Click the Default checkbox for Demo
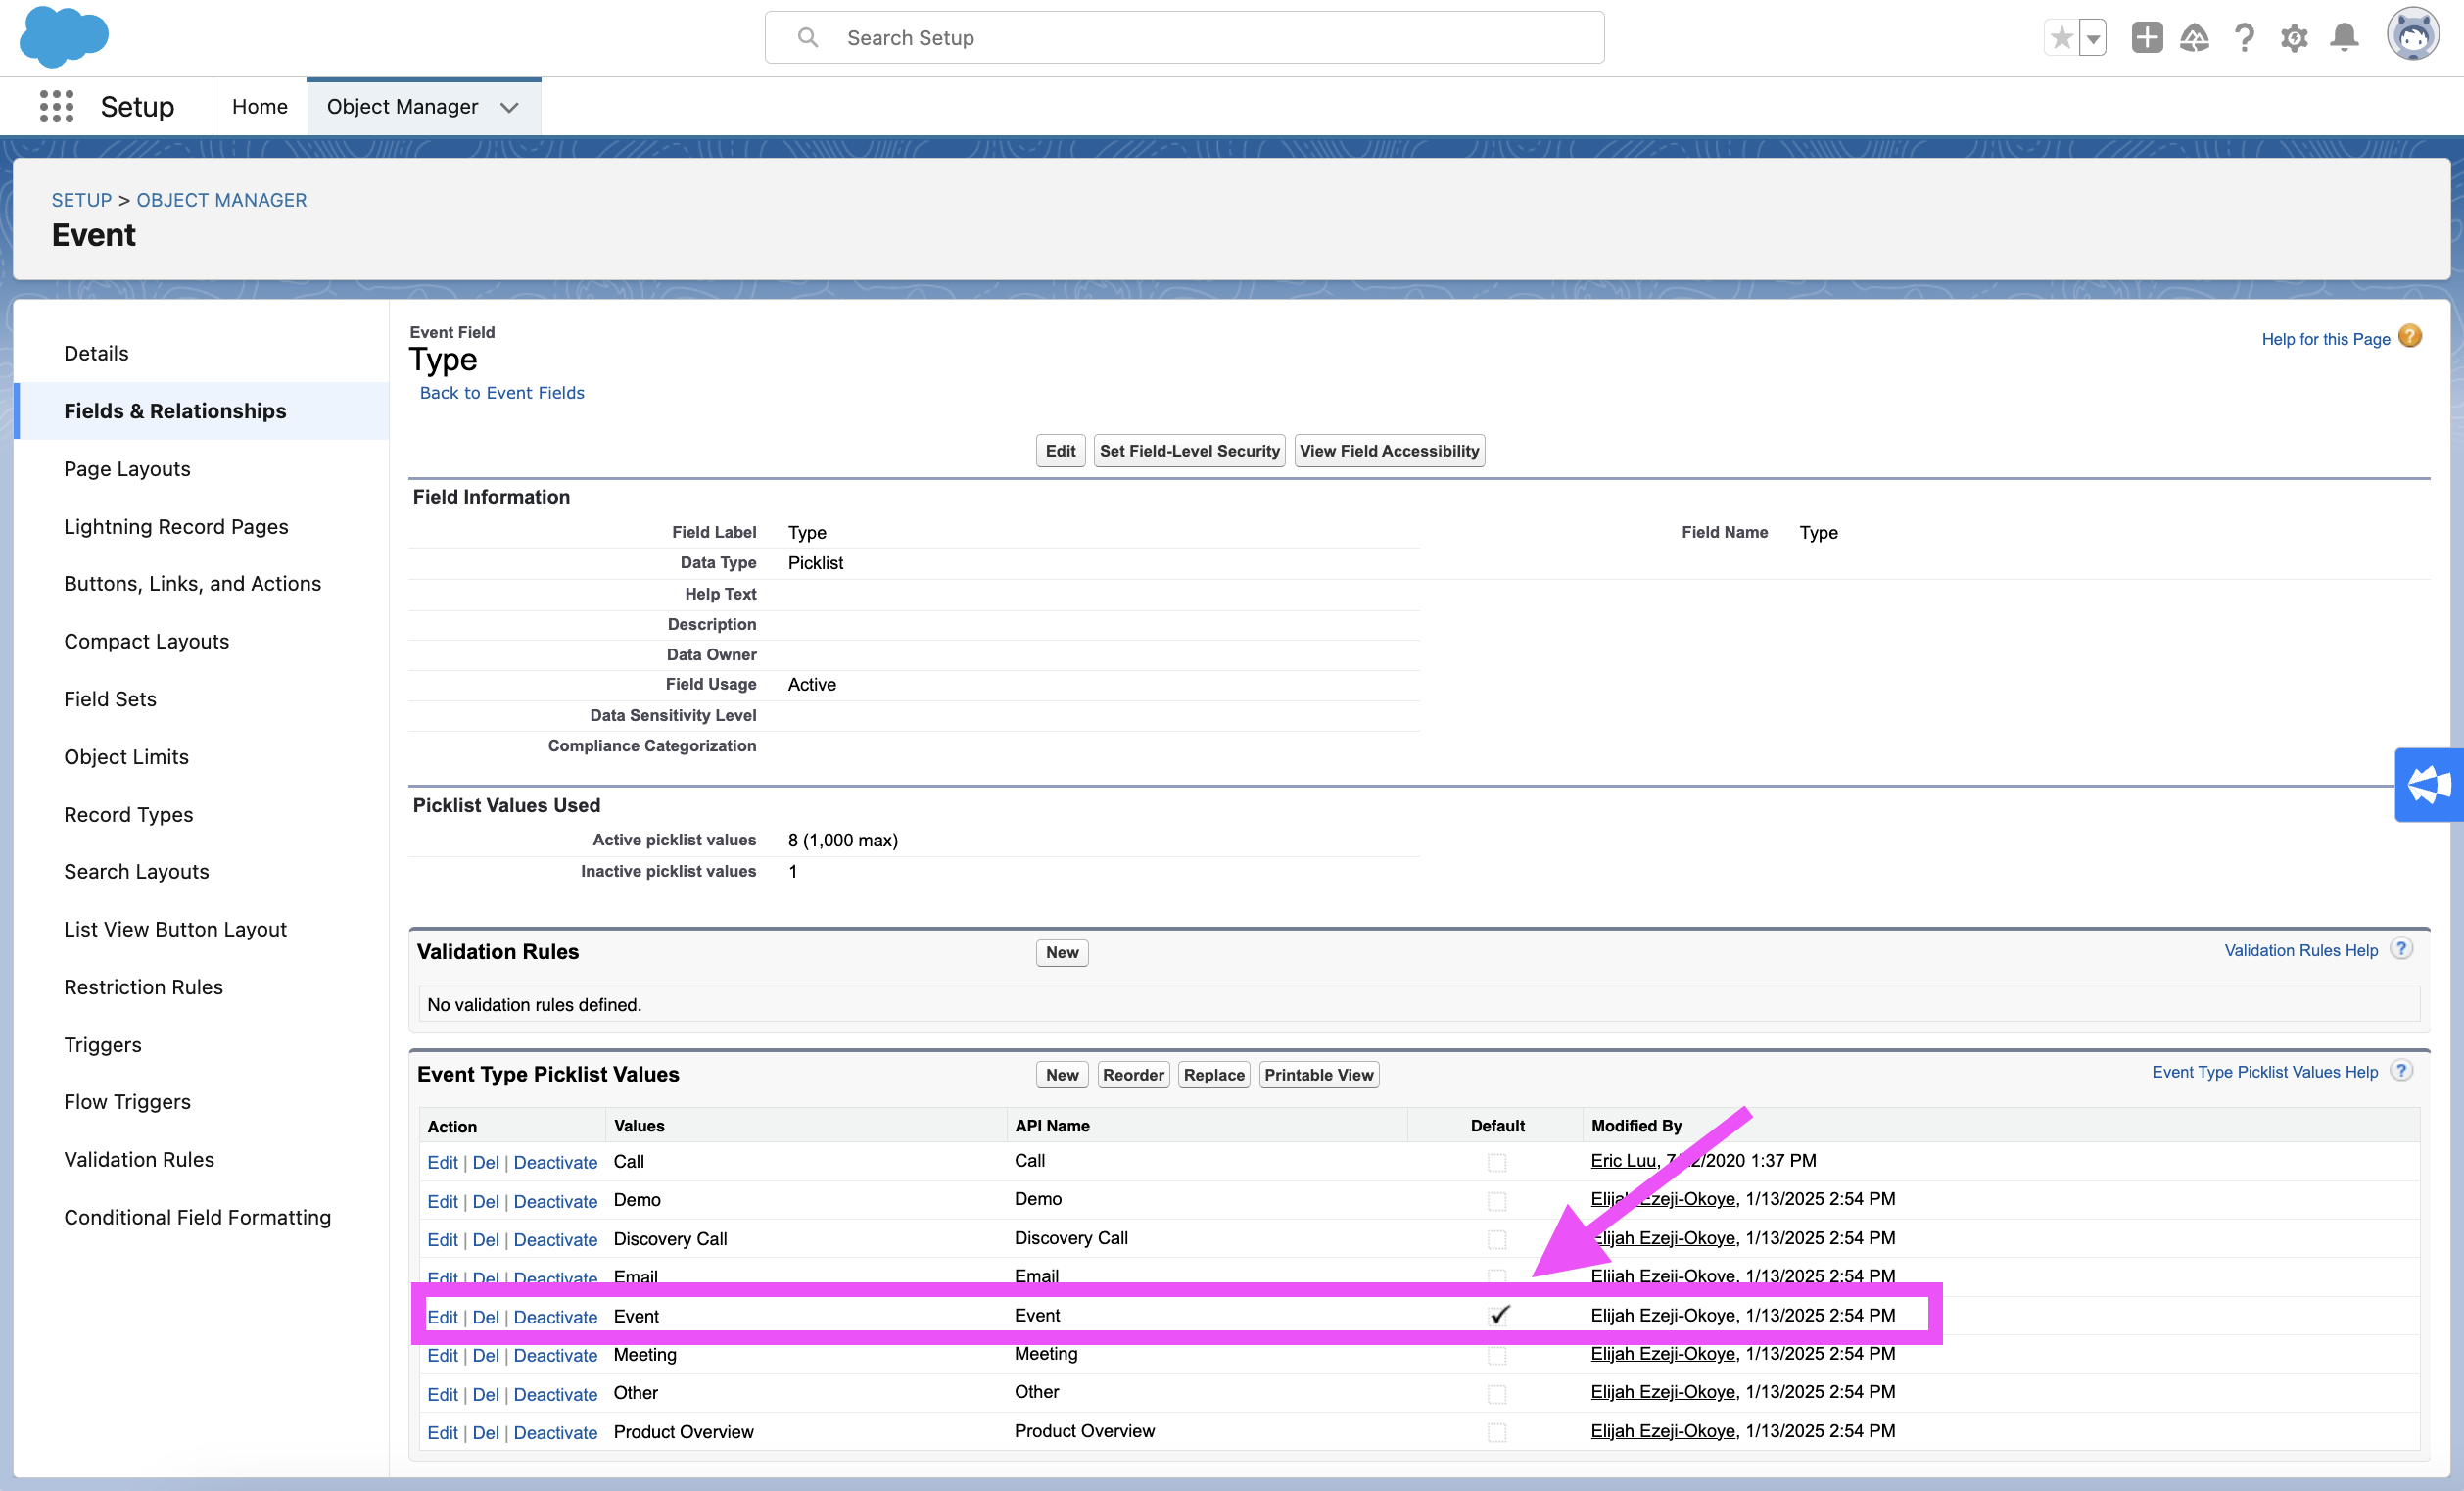Screen dimensions: 2464x1491 (1497, 1201)
